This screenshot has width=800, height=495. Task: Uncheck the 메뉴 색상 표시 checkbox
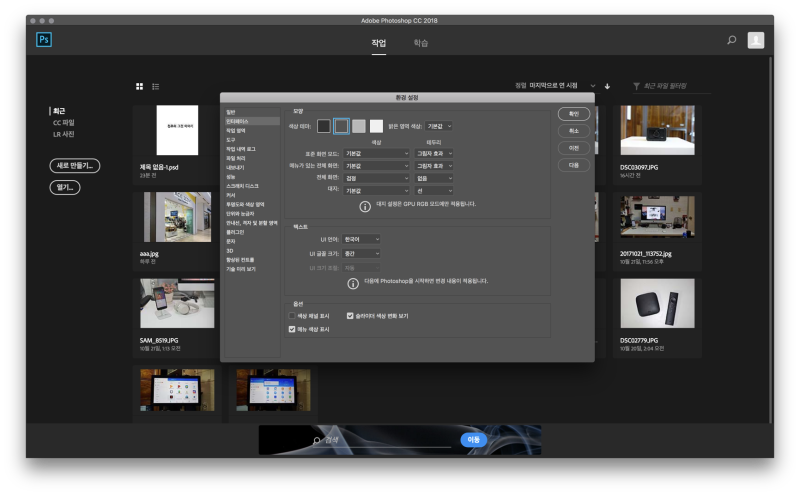[x=292, y=329]
